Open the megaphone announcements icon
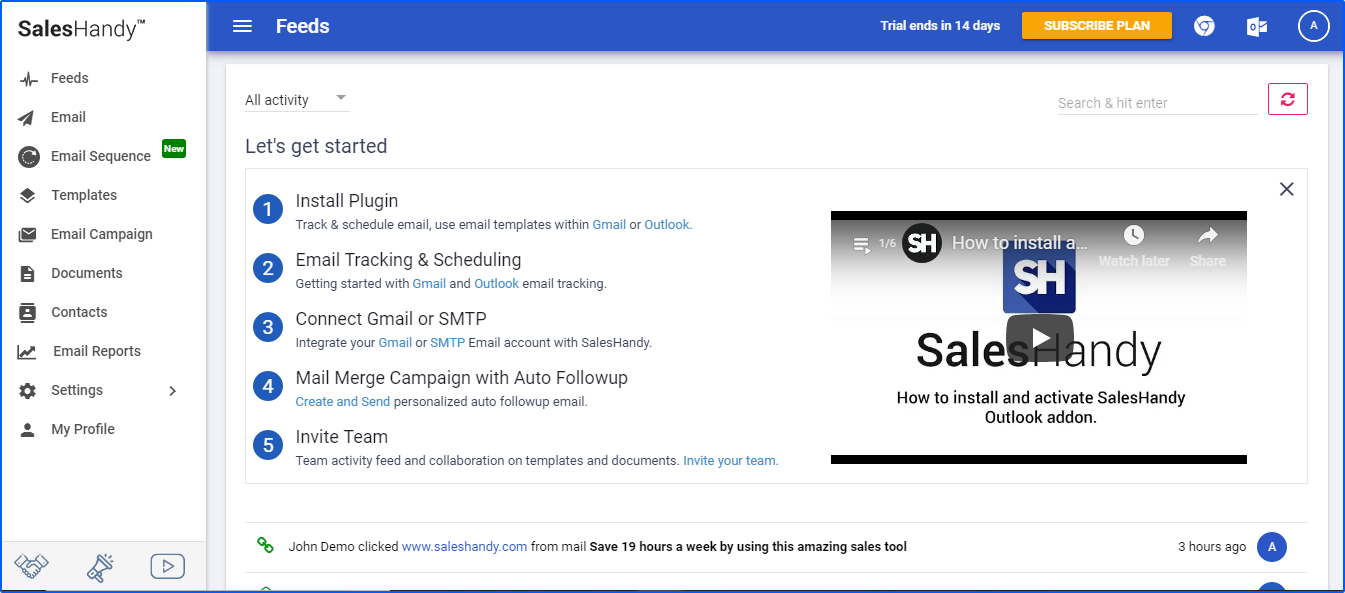This screenshot has height=593, width=1345. click(x=99, y=566)
